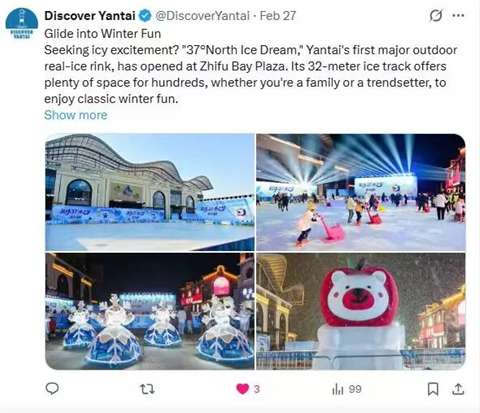480x413 pixels.
Task: Expand the post with Show more
Action: [x=76, y=115]
